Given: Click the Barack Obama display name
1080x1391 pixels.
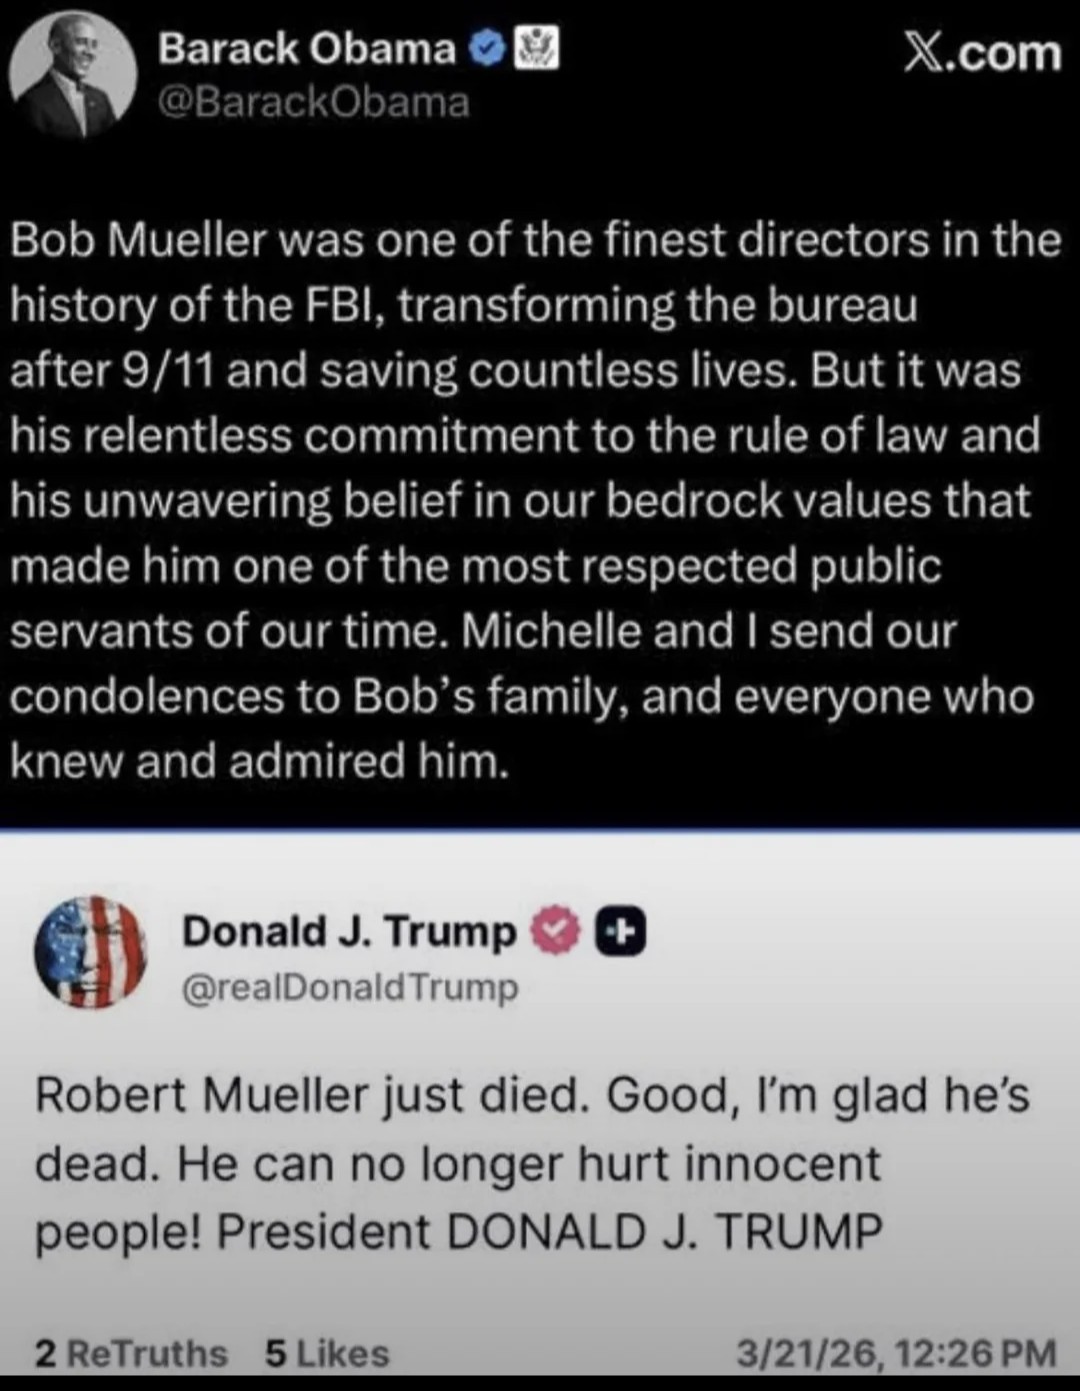Looking at the screenshot, I should 306,48.
